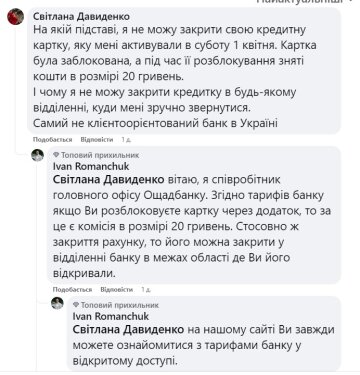Open timestamp of the main comment
The width and height of the screenshot is (360, 375).
tap(126, 140)
